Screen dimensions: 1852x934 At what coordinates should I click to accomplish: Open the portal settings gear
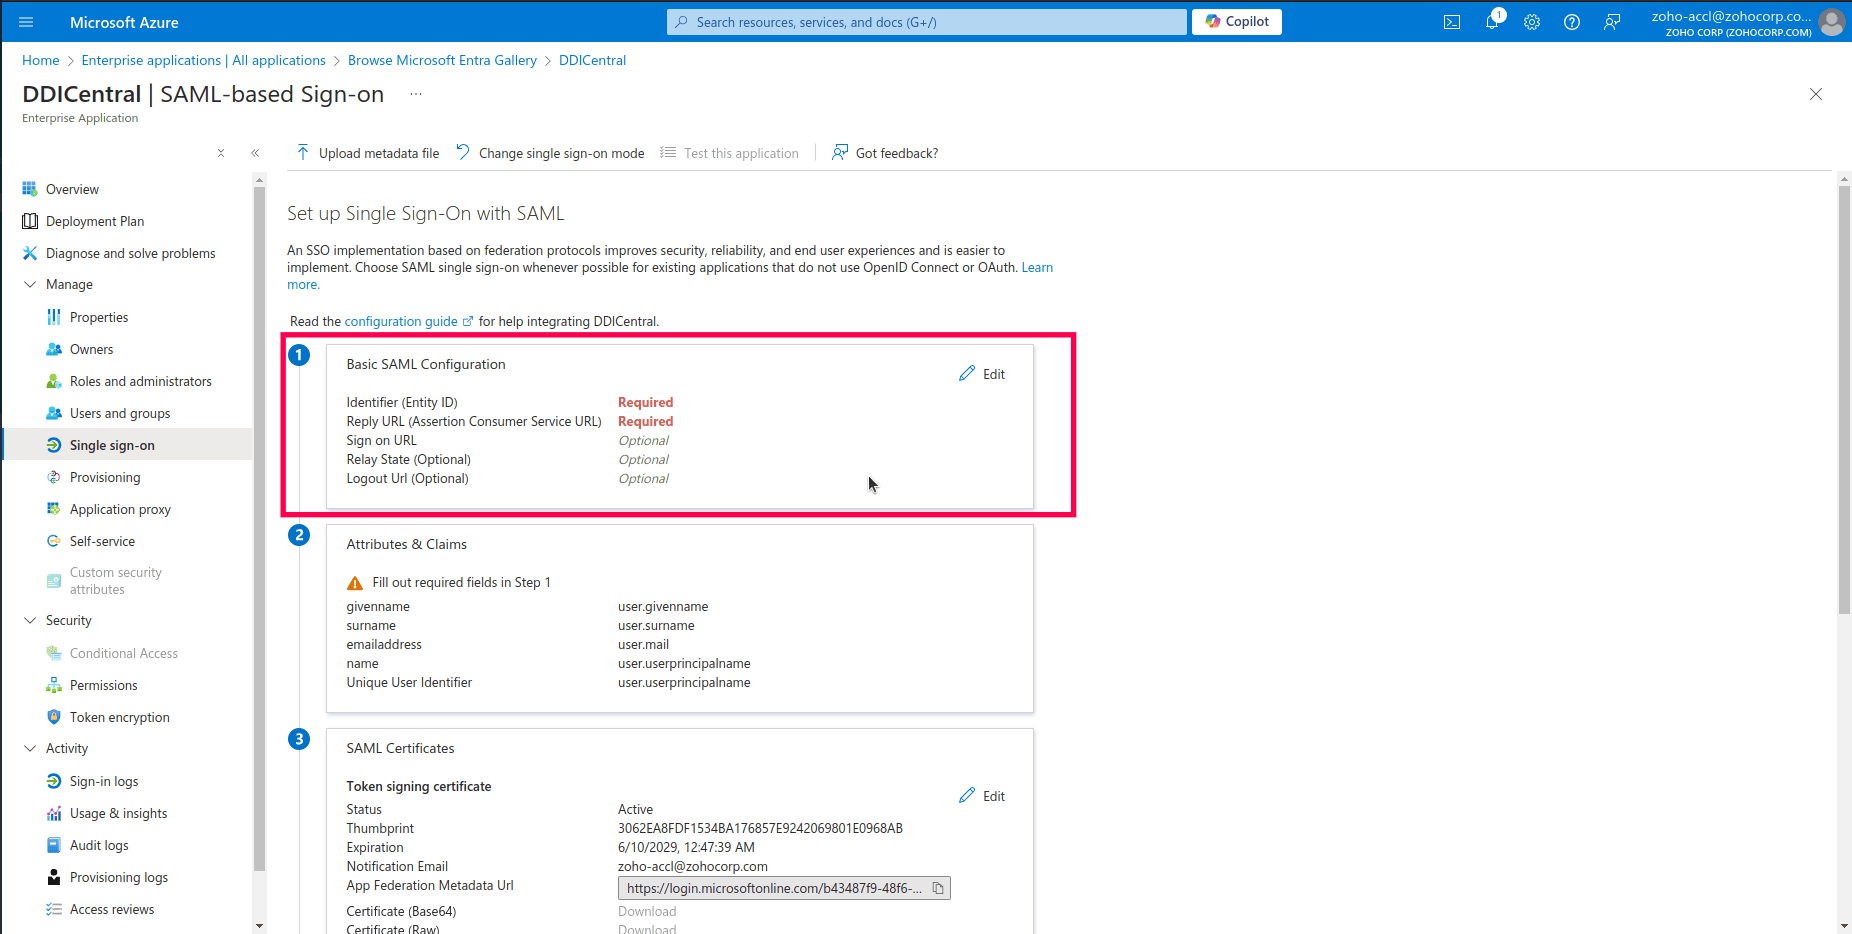[1532, 21]
